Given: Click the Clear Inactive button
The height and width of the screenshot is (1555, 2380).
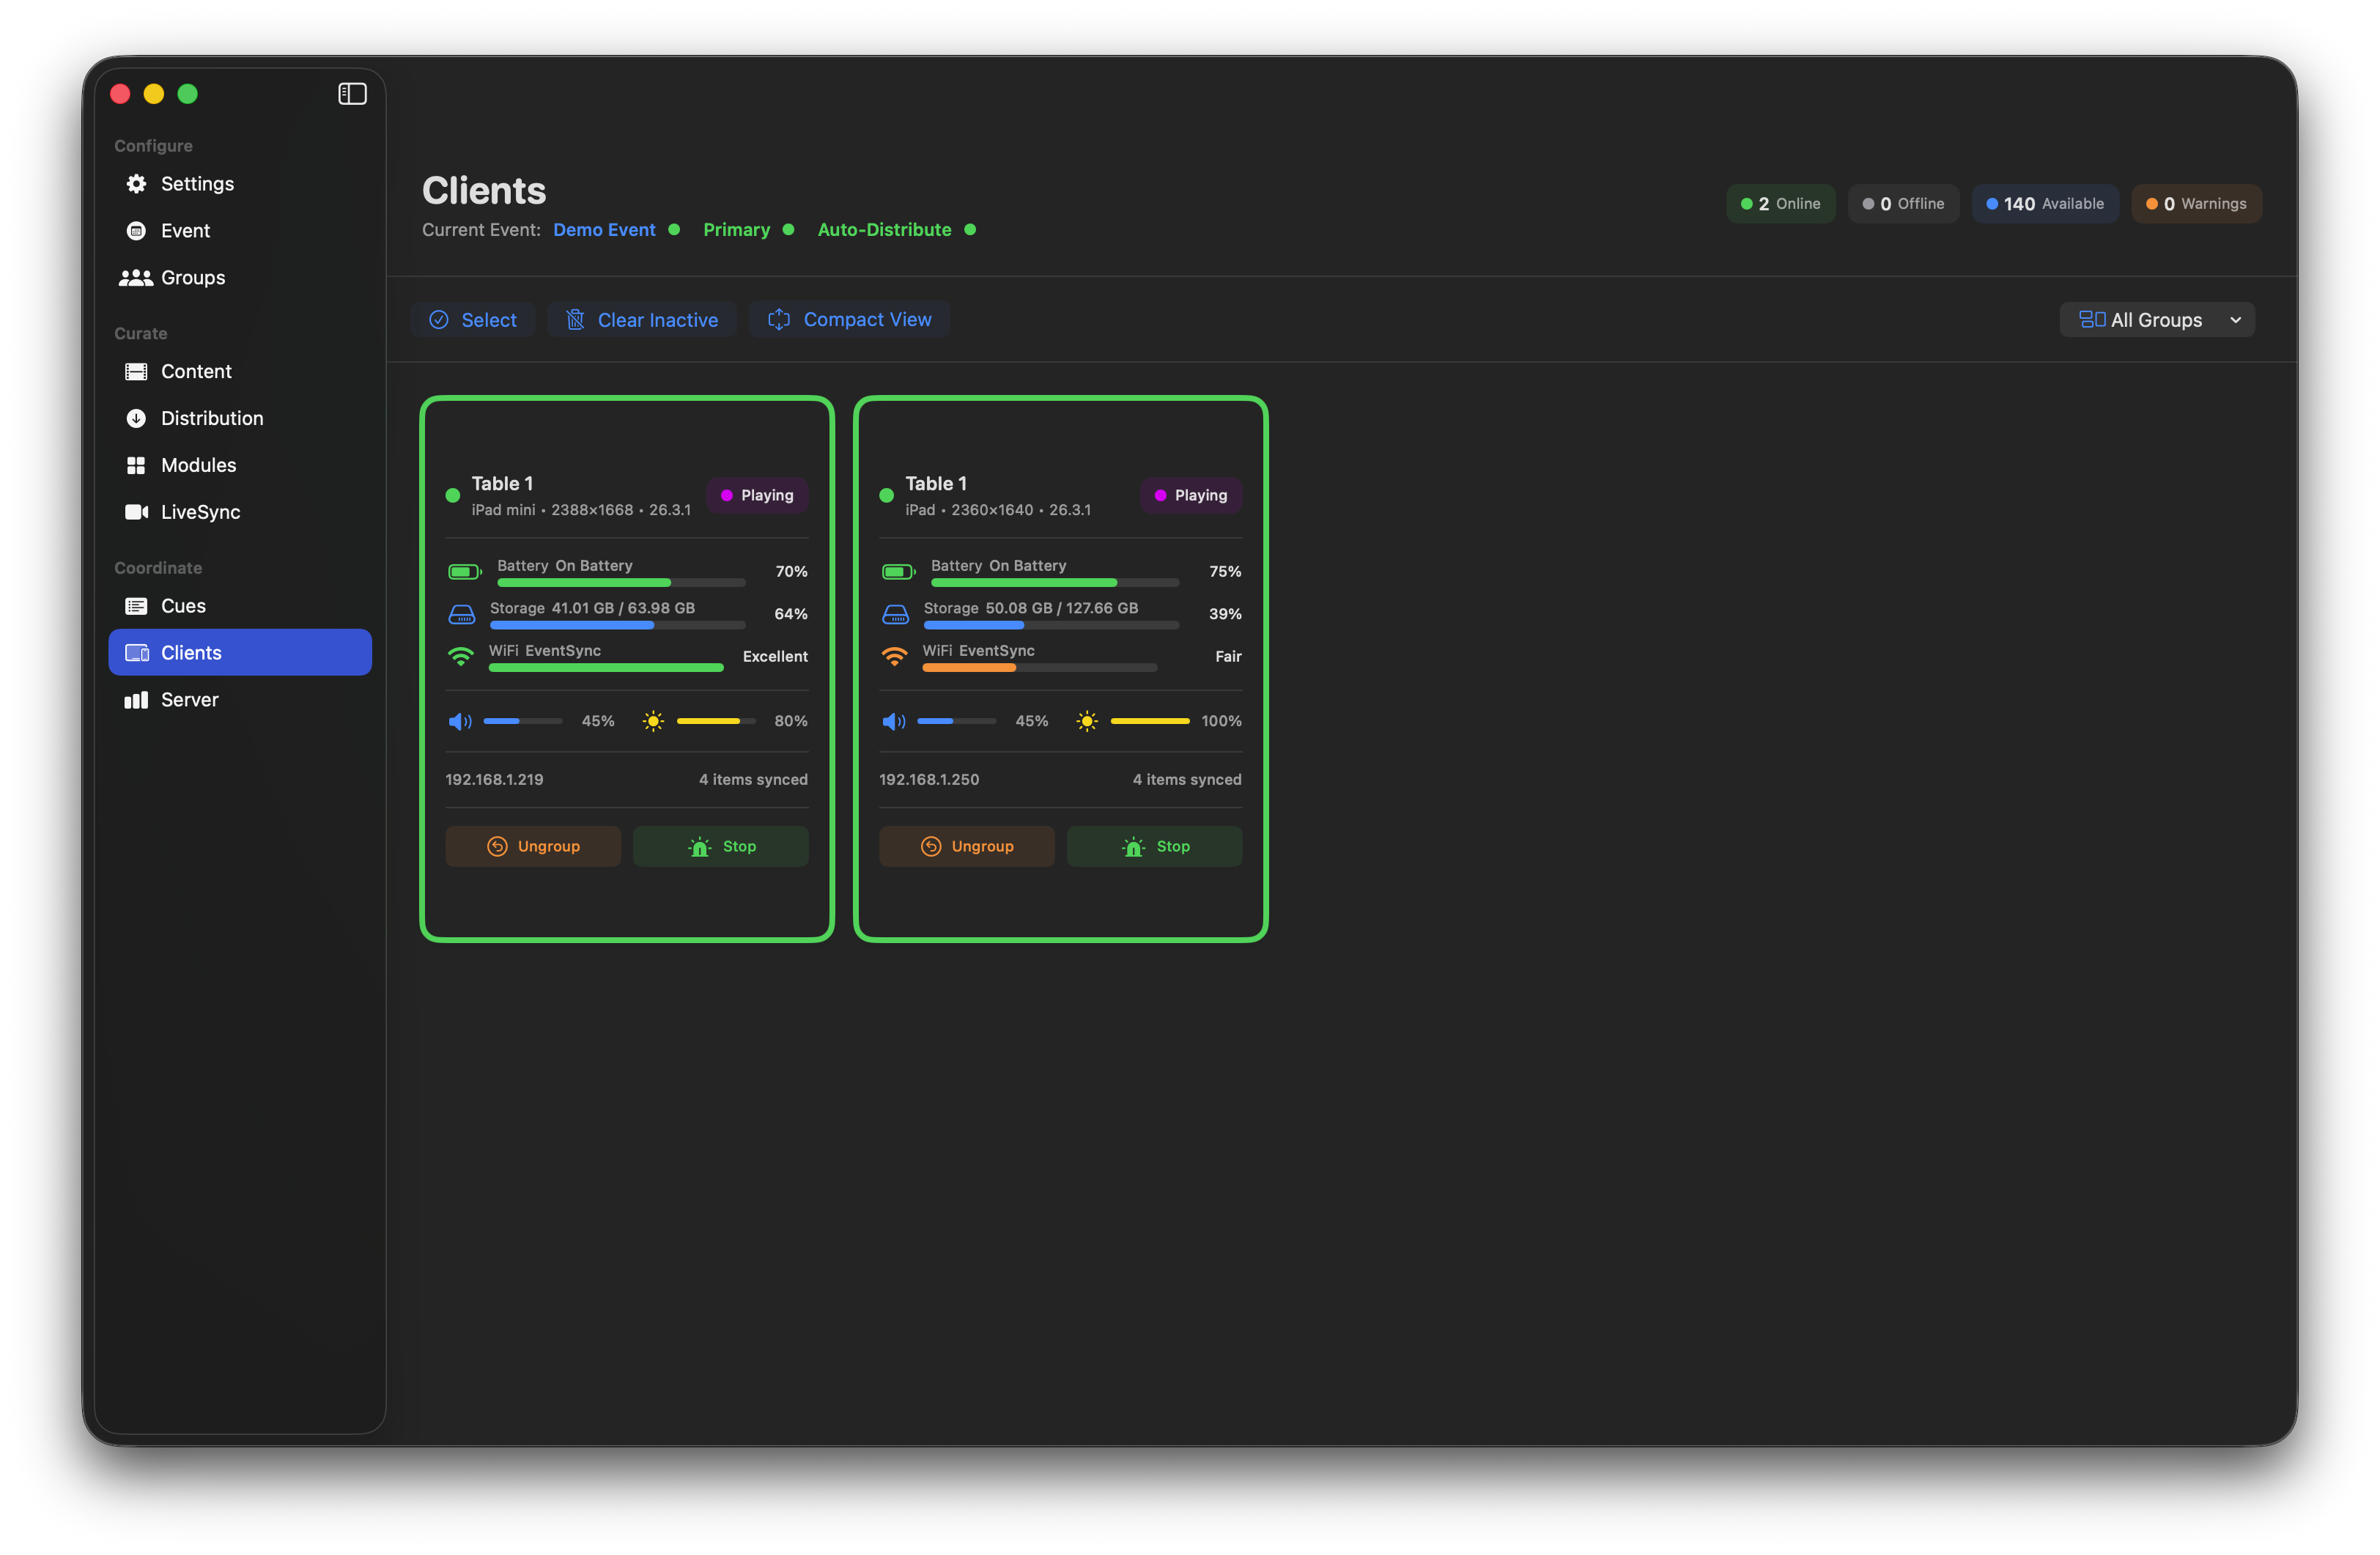Looking at the screenshot, I should coord(642,320).
